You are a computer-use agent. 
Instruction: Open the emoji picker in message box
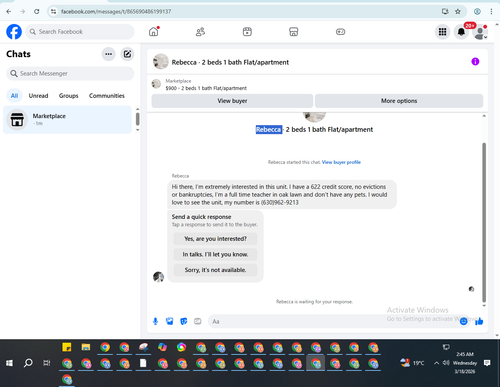463,321
